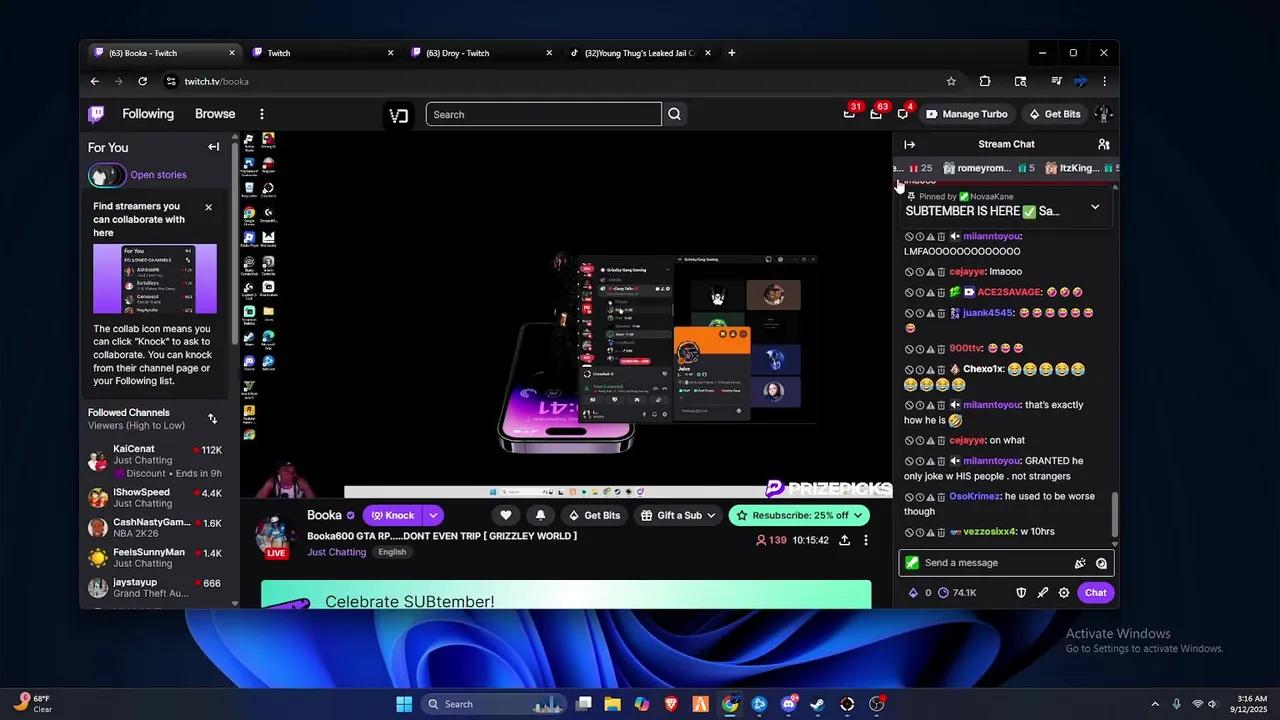Go to the Following page
Viewport: 1280px width, 720px height.
pos(148,114)
